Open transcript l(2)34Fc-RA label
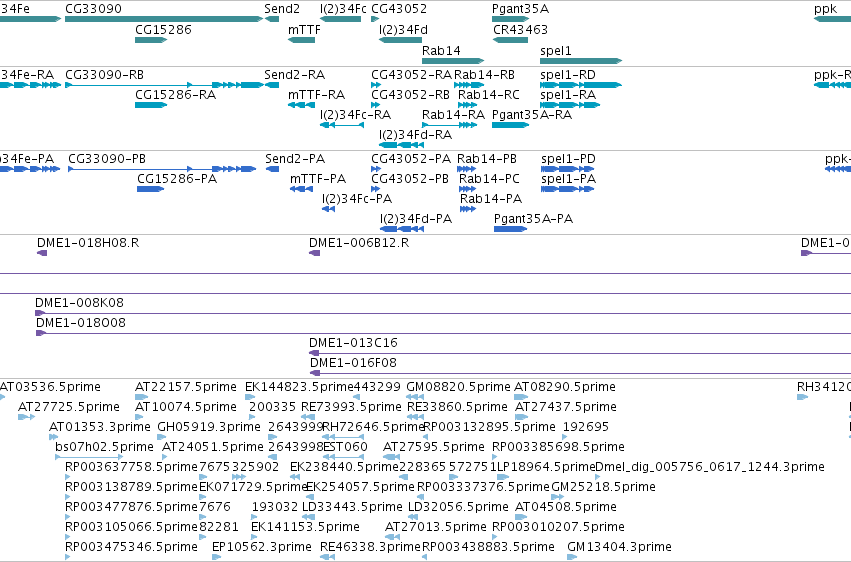 [355, 114]
